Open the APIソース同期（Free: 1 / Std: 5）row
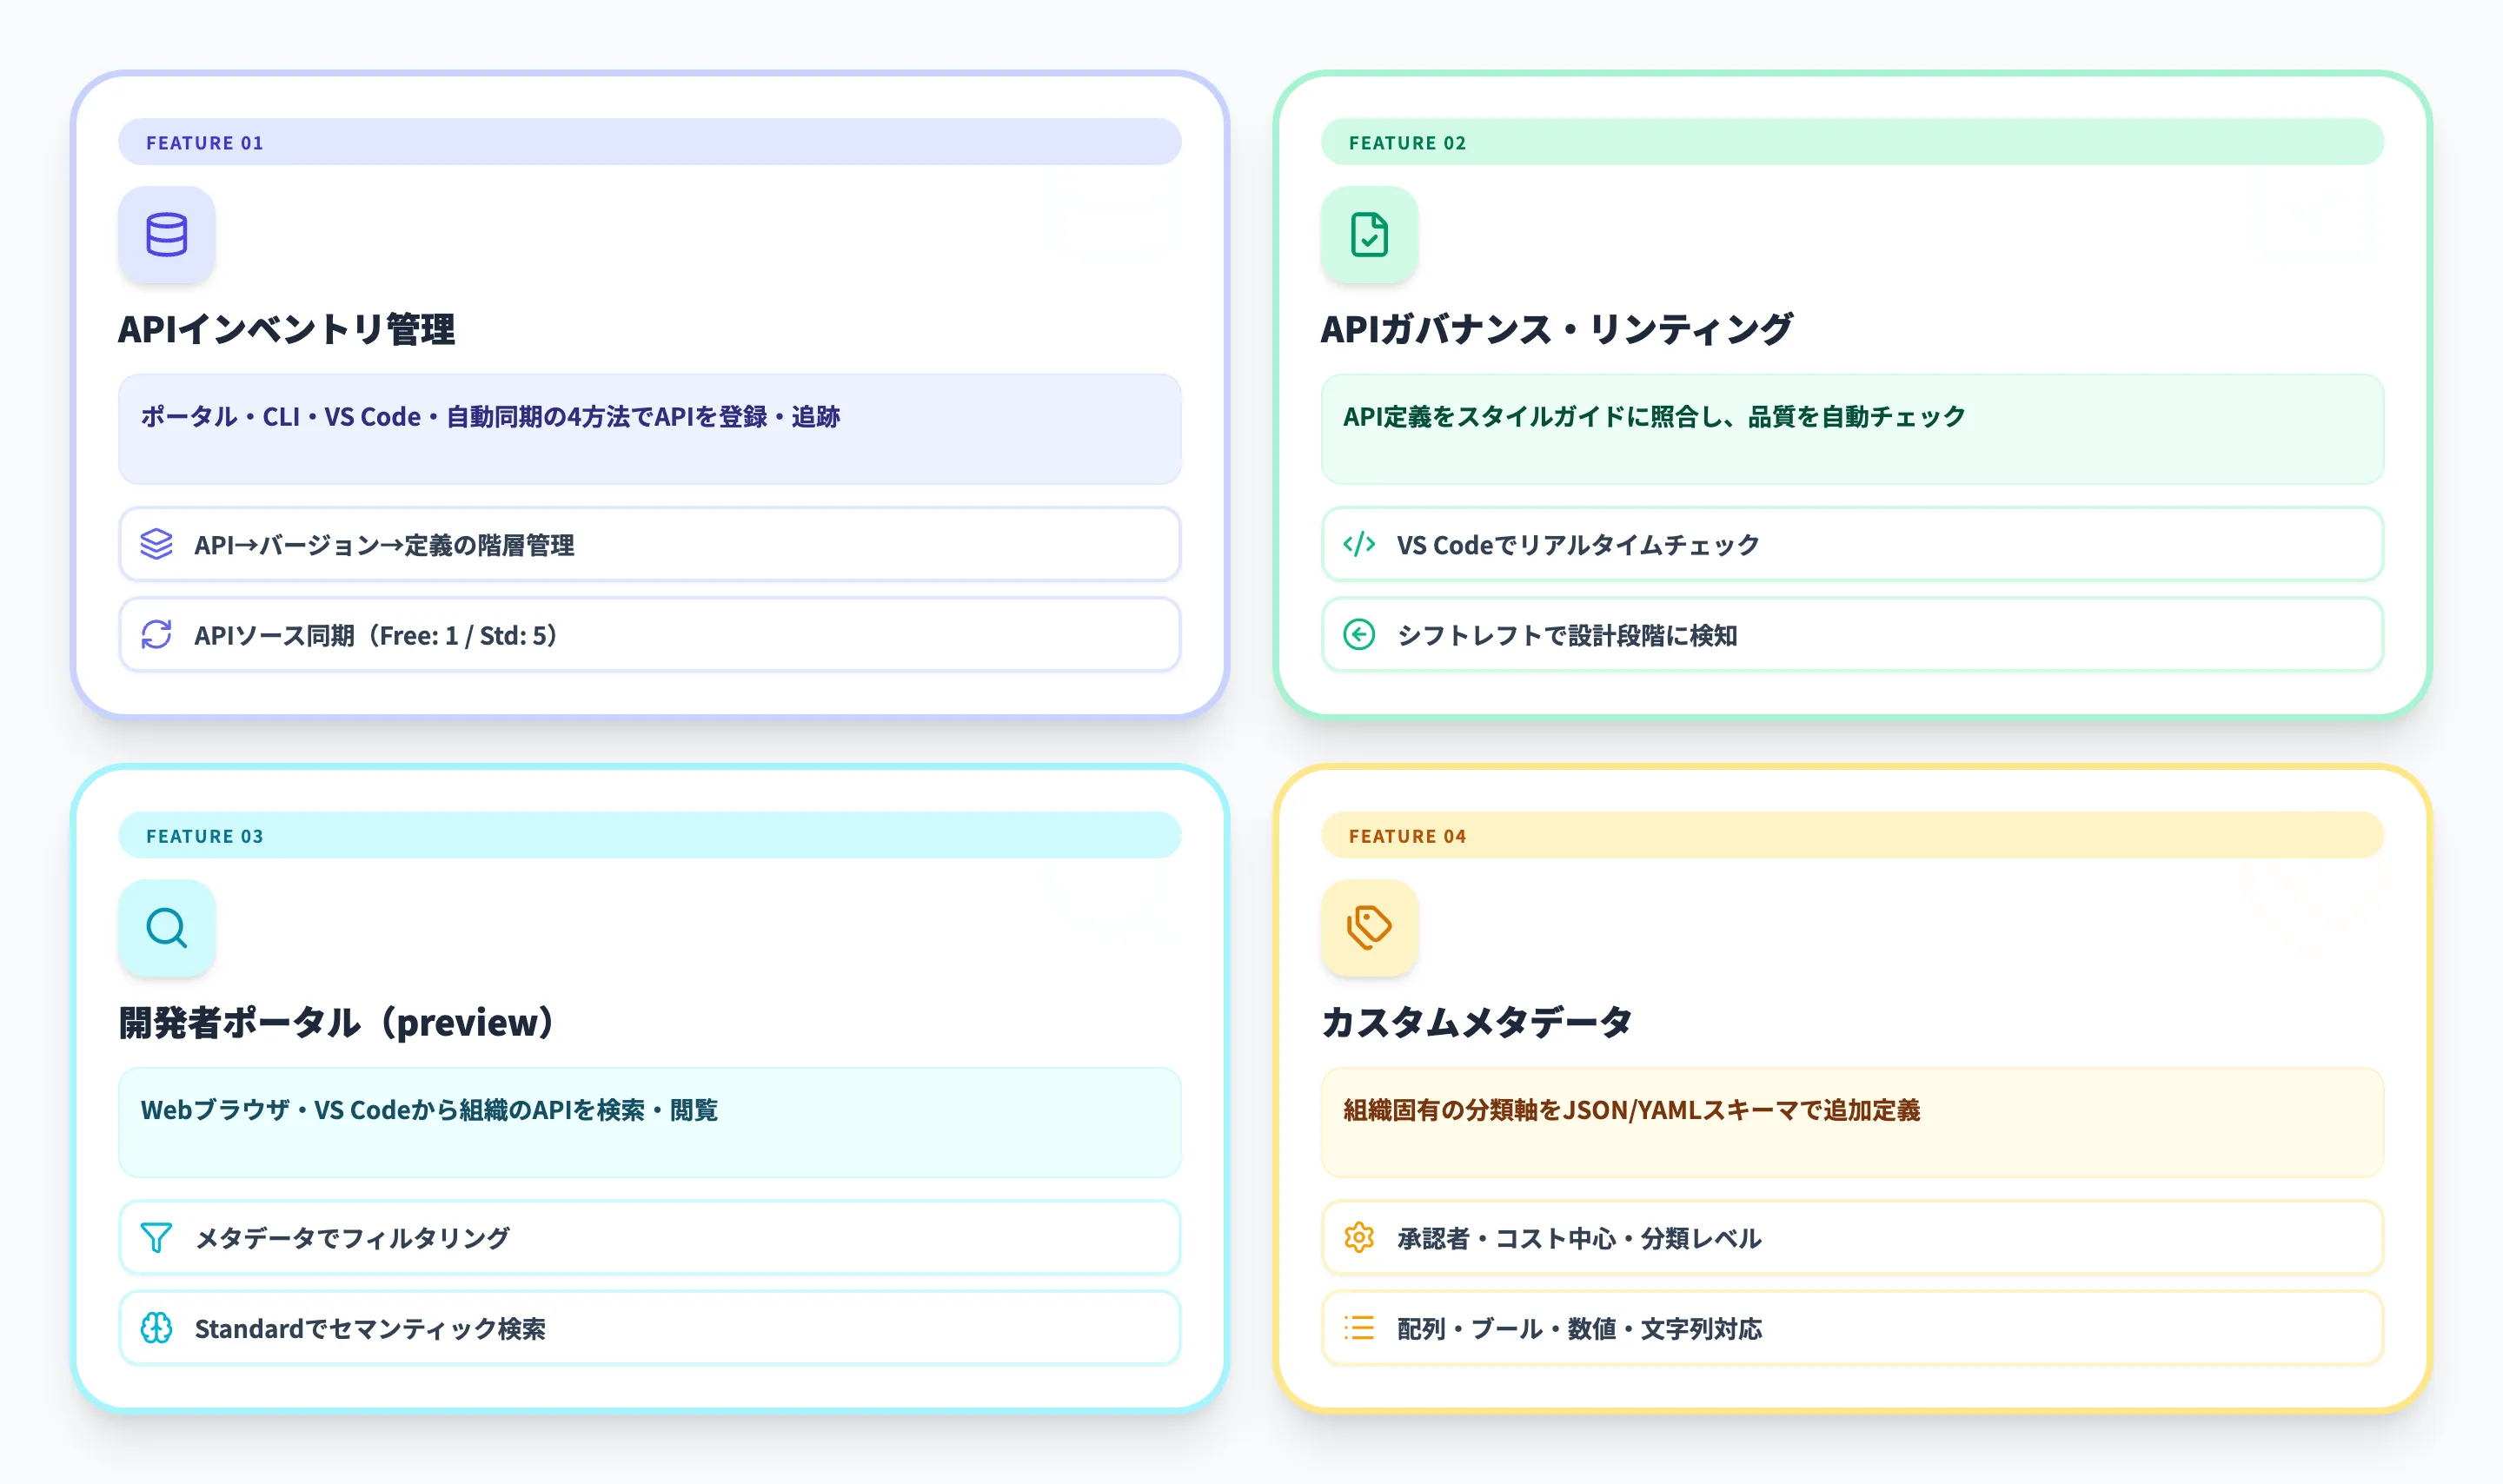Screen dimensions: 2503x1484 (x=650, y=635)
